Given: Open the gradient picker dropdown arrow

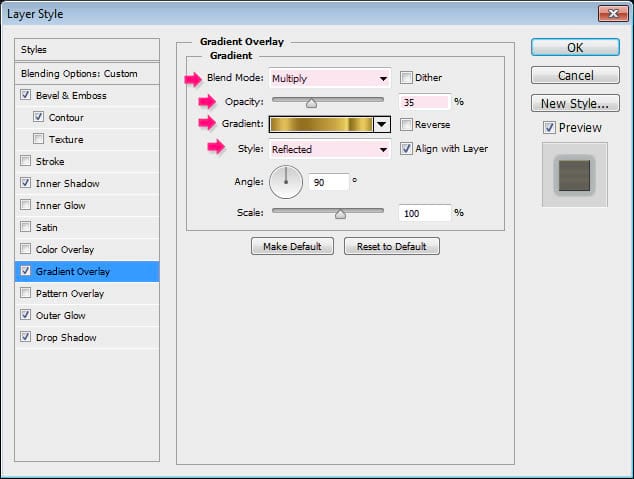Looking at the screenshot, I should 382,124.
